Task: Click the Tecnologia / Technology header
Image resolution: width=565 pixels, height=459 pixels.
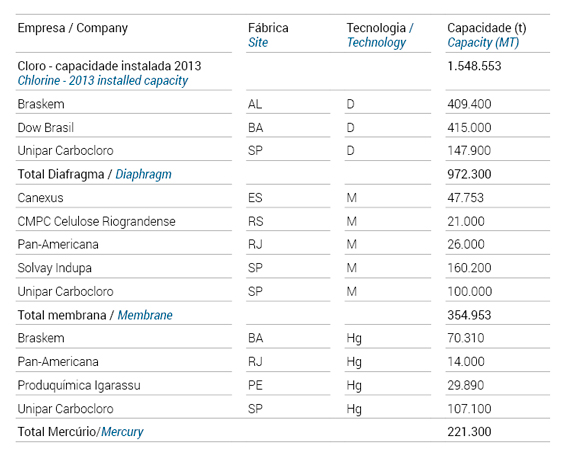Action: pos(380,35)
